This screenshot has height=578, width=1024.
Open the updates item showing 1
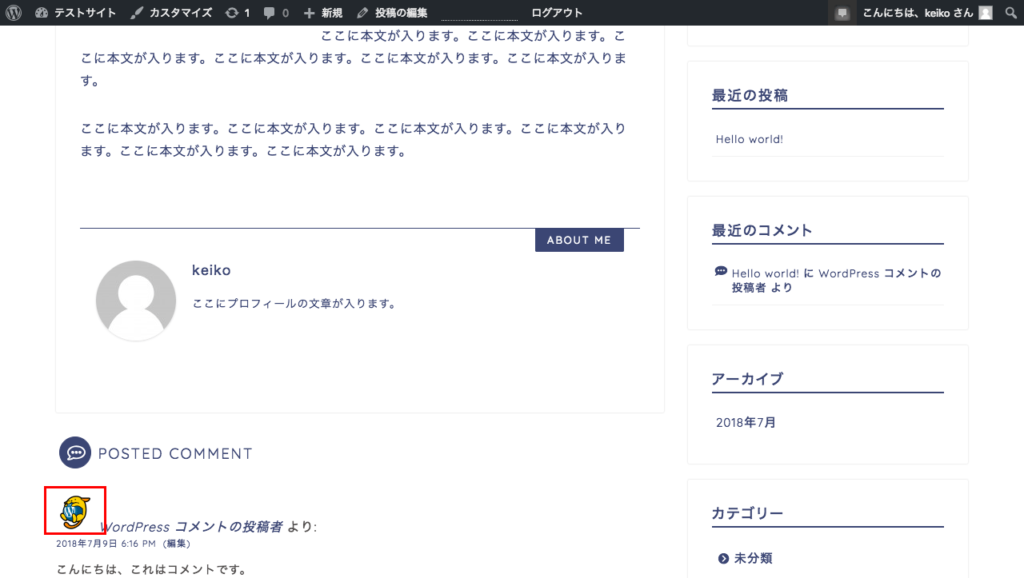pos(238,12)
